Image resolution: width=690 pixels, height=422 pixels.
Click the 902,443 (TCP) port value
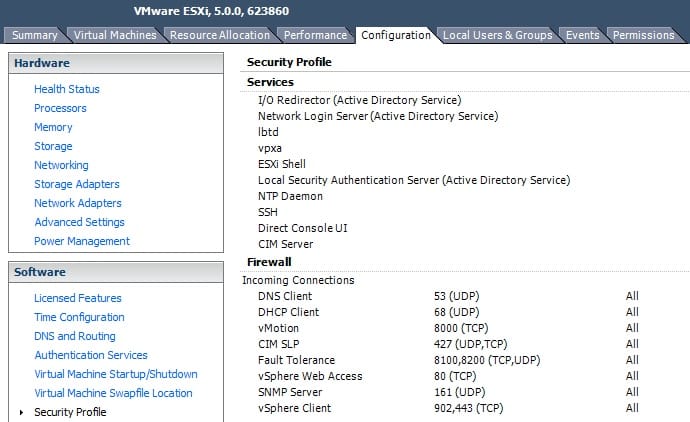(468, 408)
